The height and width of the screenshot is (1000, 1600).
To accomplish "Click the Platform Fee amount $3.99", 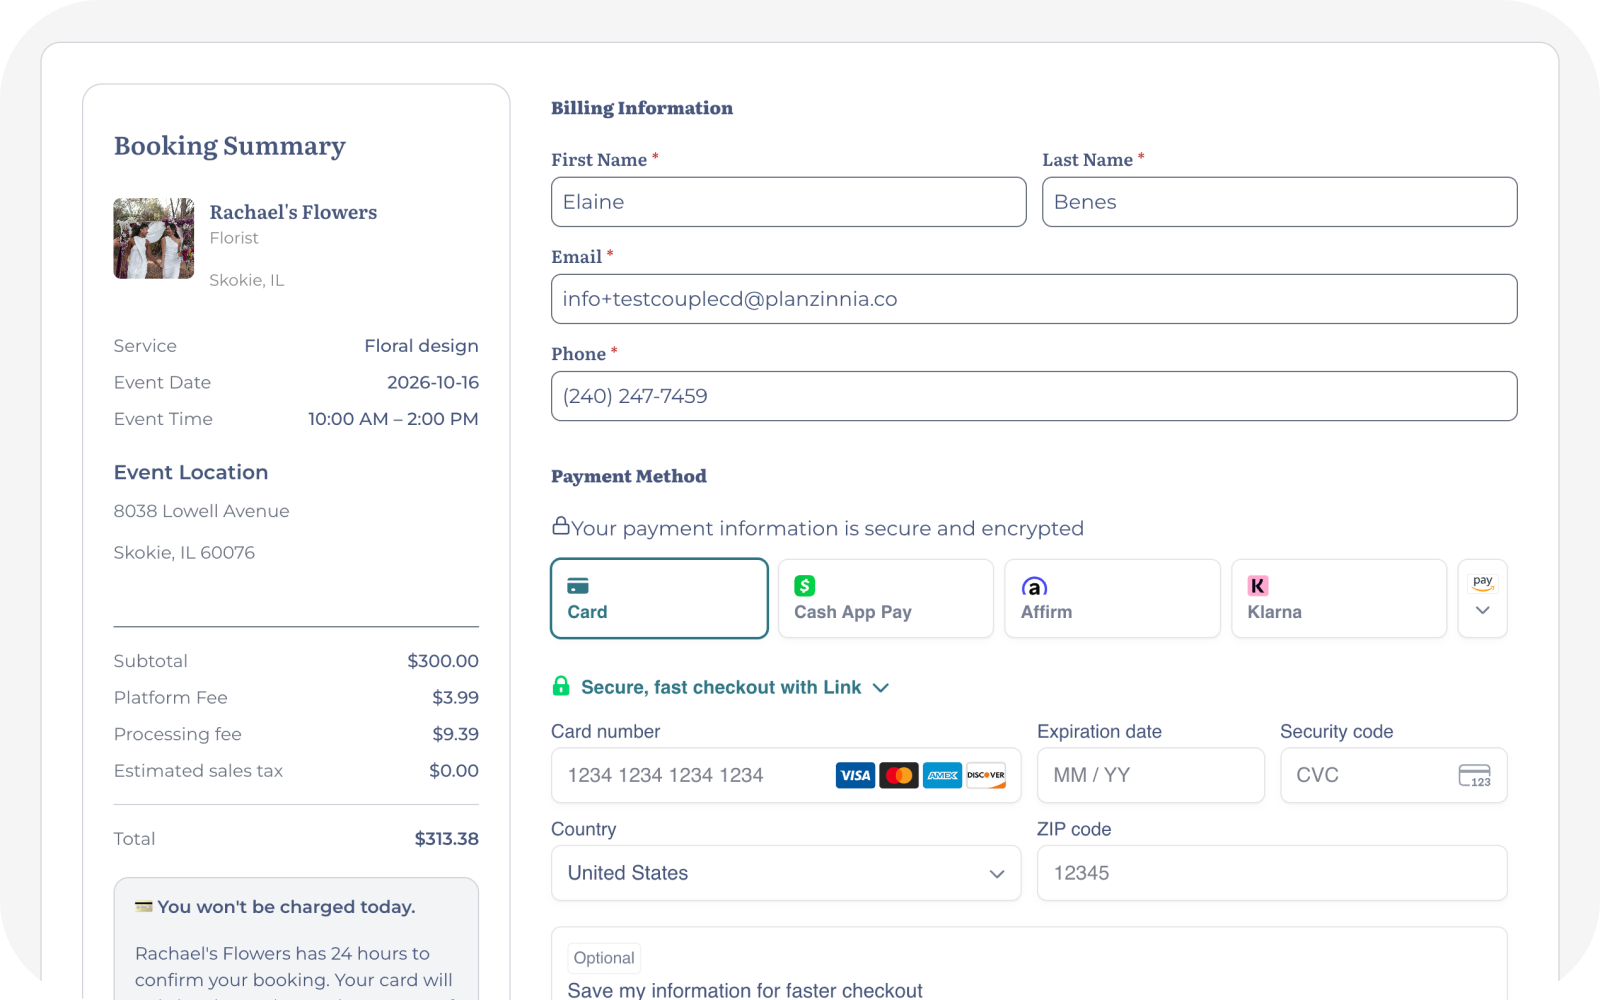I will [x=456, y=697].
